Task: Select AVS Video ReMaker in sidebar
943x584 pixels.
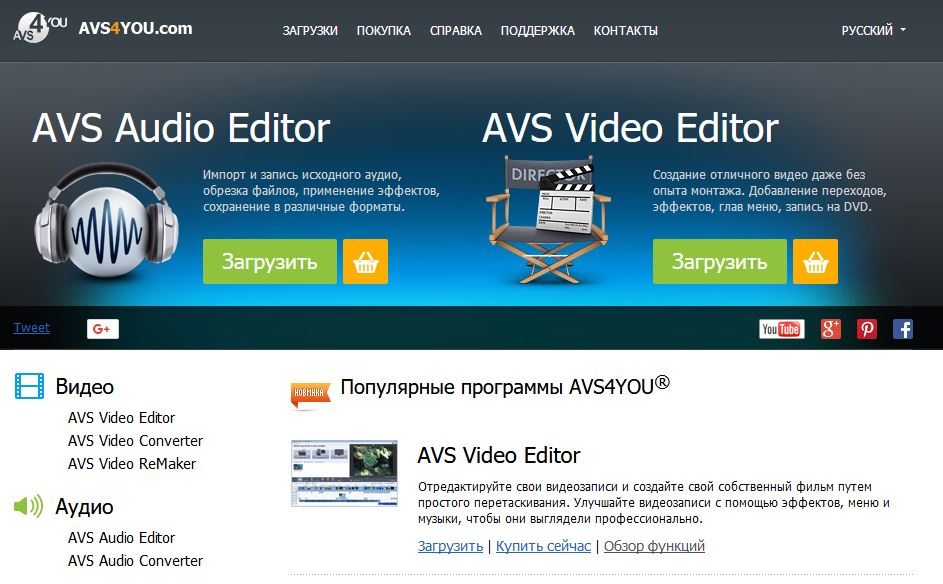Action: point(132,464)
